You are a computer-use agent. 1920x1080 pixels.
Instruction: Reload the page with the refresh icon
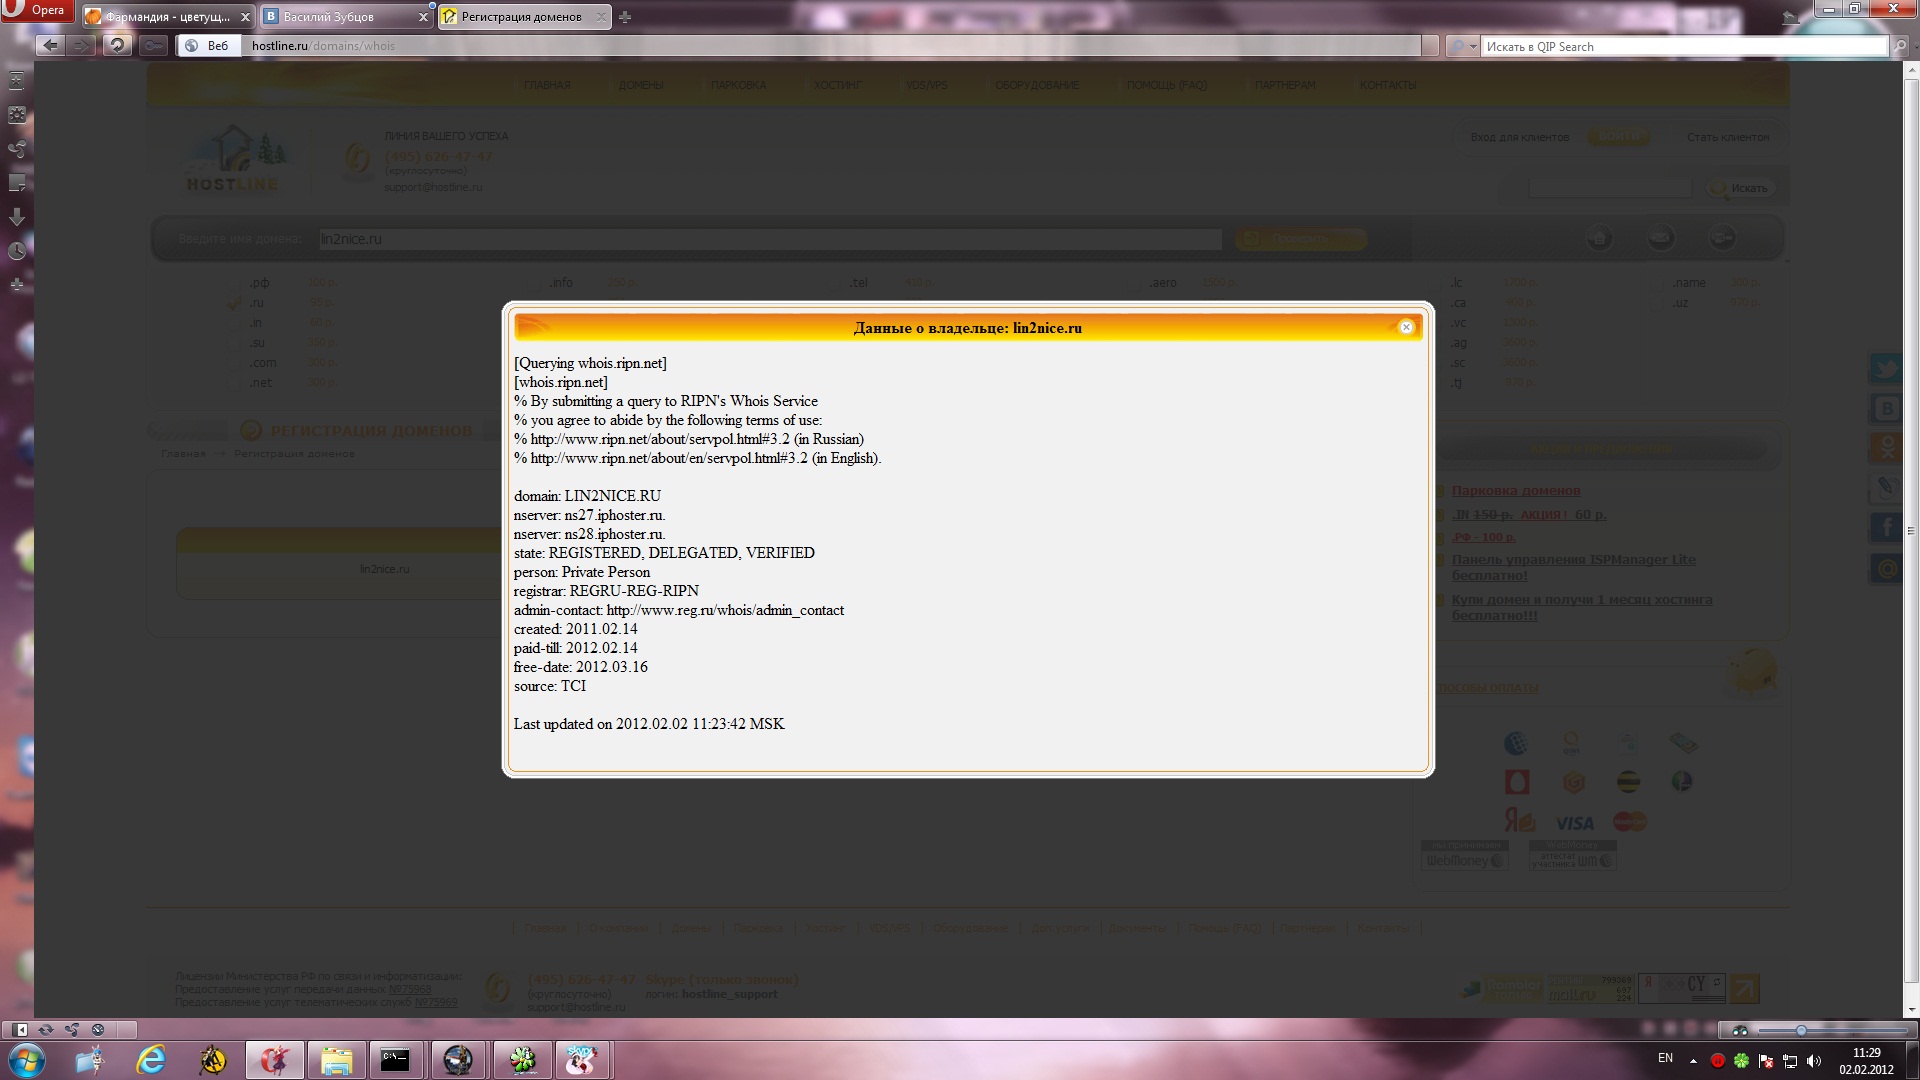click(x=117, y=45)
